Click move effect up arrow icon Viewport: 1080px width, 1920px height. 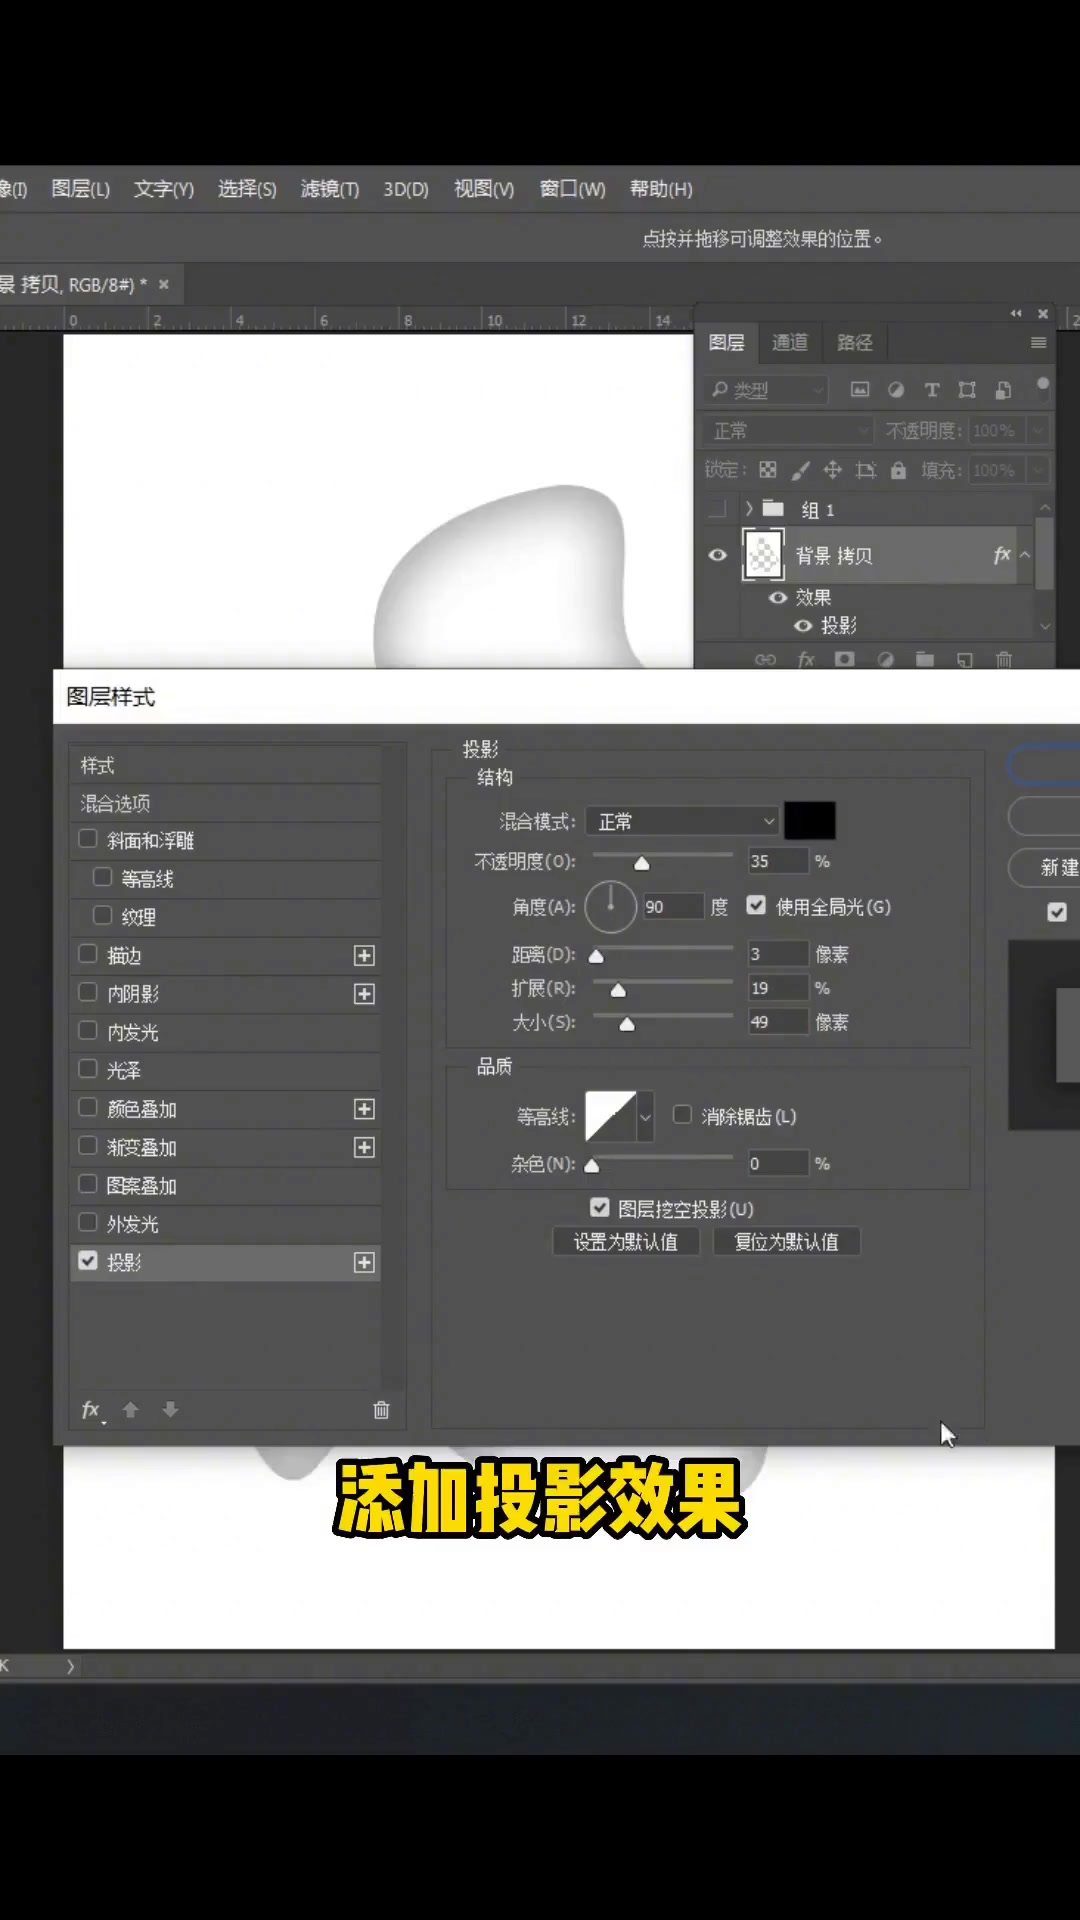click(x=130, y=1410)
